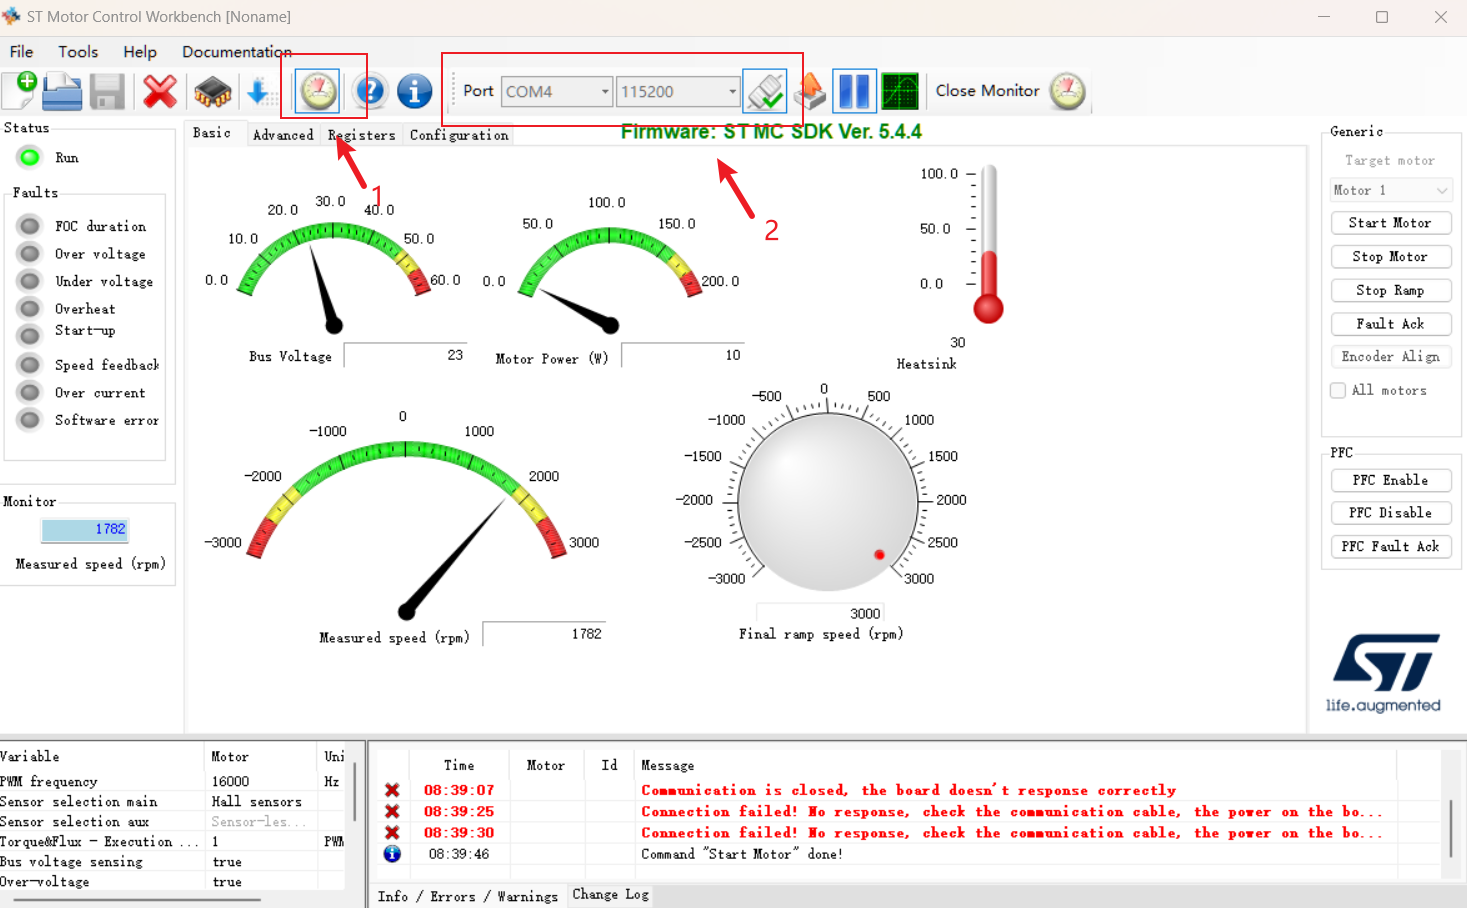1467x908 pixels.
Task: Click the Motor Power value field
Action: 683,355
